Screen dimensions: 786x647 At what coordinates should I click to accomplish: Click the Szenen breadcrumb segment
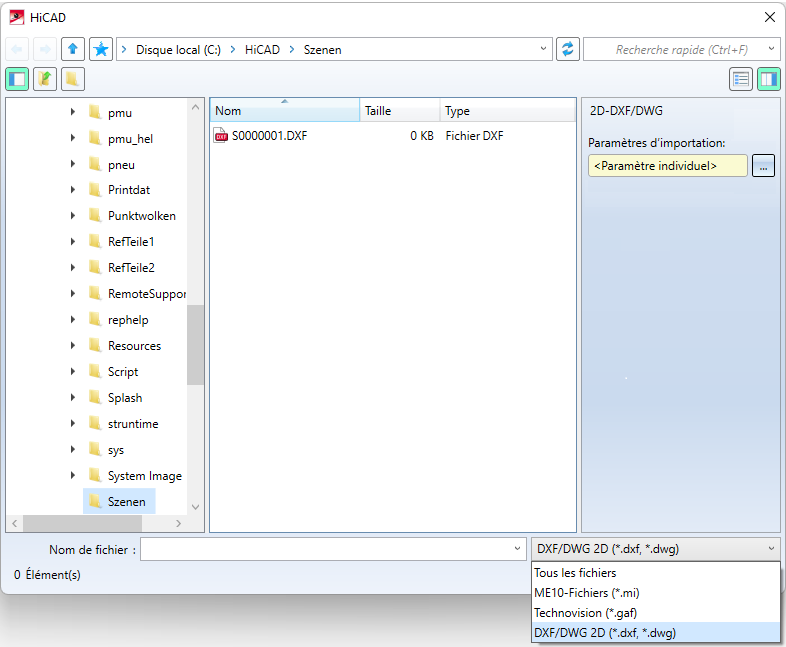[x=322, y=50]
